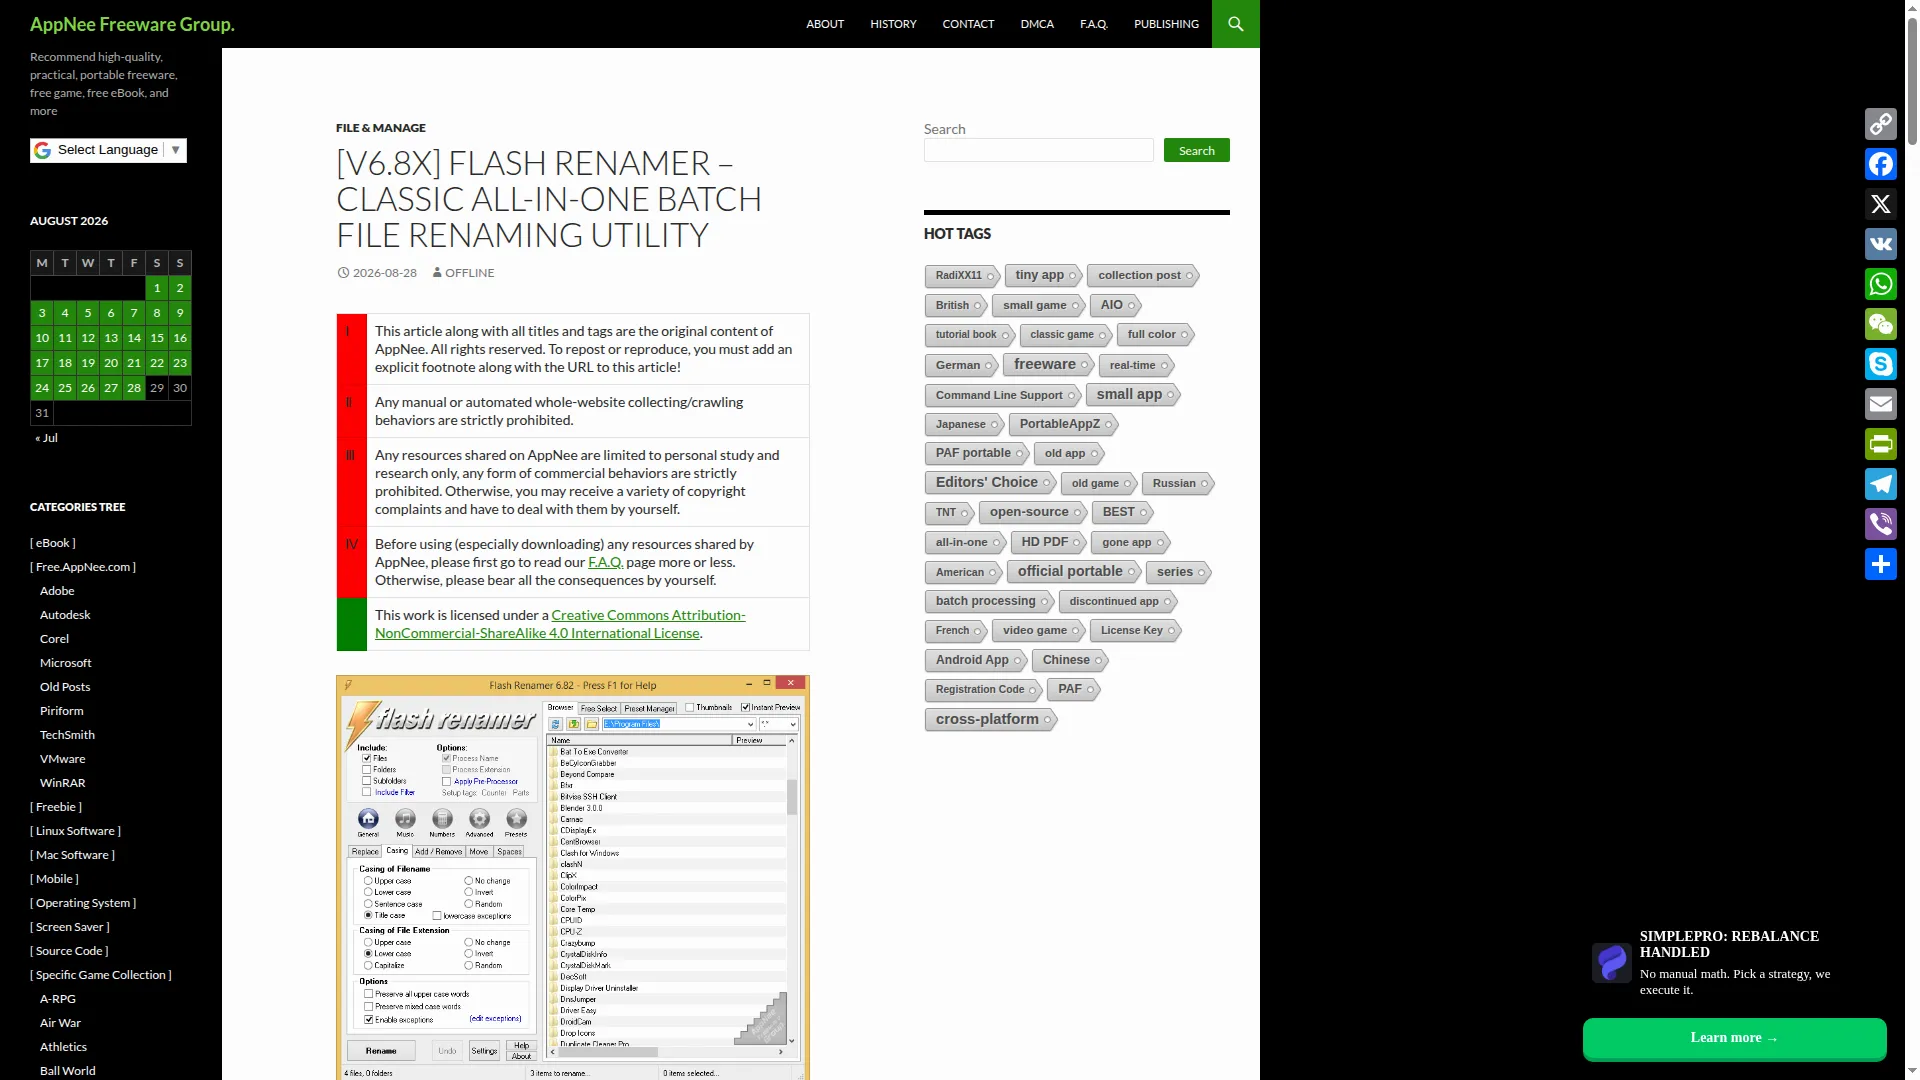The height and width of the screenshot is (1080, 1920).
Task: Select the Command Line Support tag
Action: click(x=1002, y=396)
